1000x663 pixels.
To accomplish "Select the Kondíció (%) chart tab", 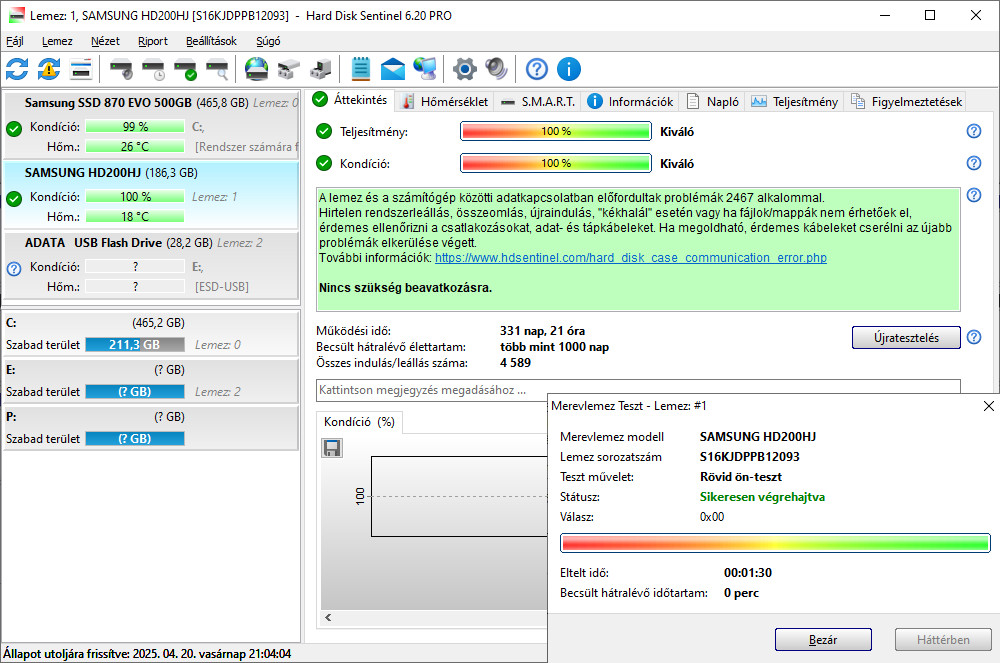I will [x=359, y=422].
